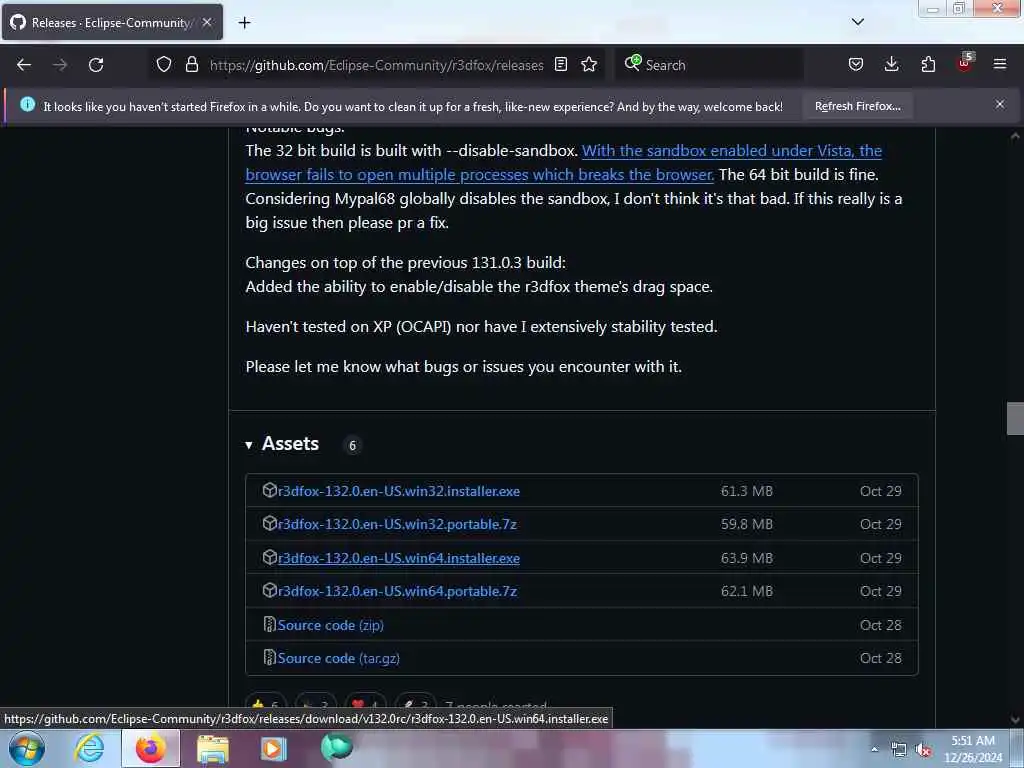This screenshot has width=1024, height=768.
Task: Click the Refresh Firefox button
Action: point(857,106)
